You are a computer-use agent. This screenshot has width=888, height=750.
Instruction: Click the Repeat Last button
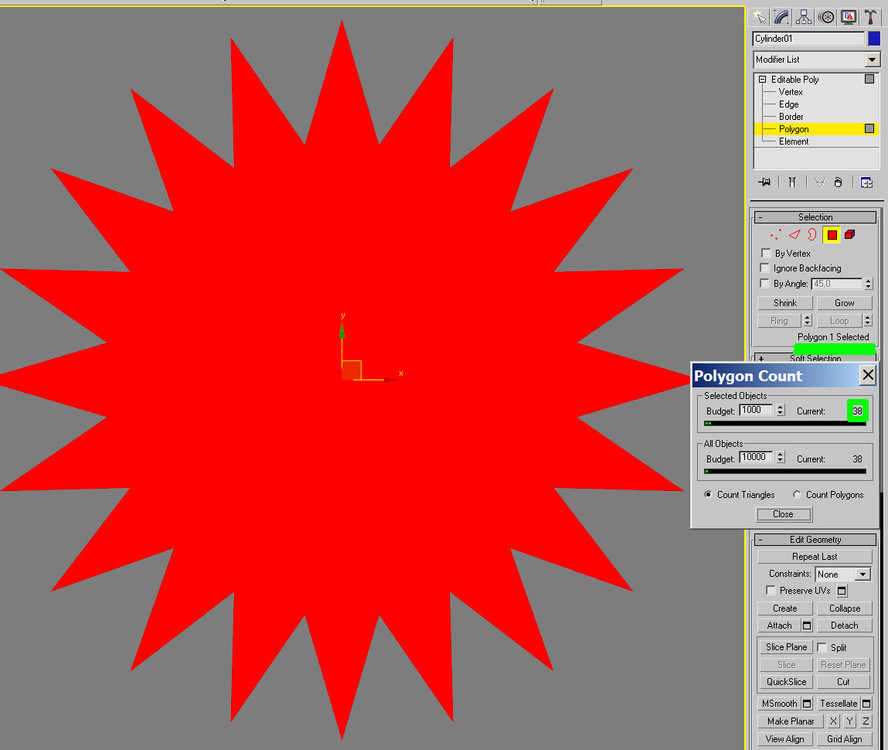point(814,557)
